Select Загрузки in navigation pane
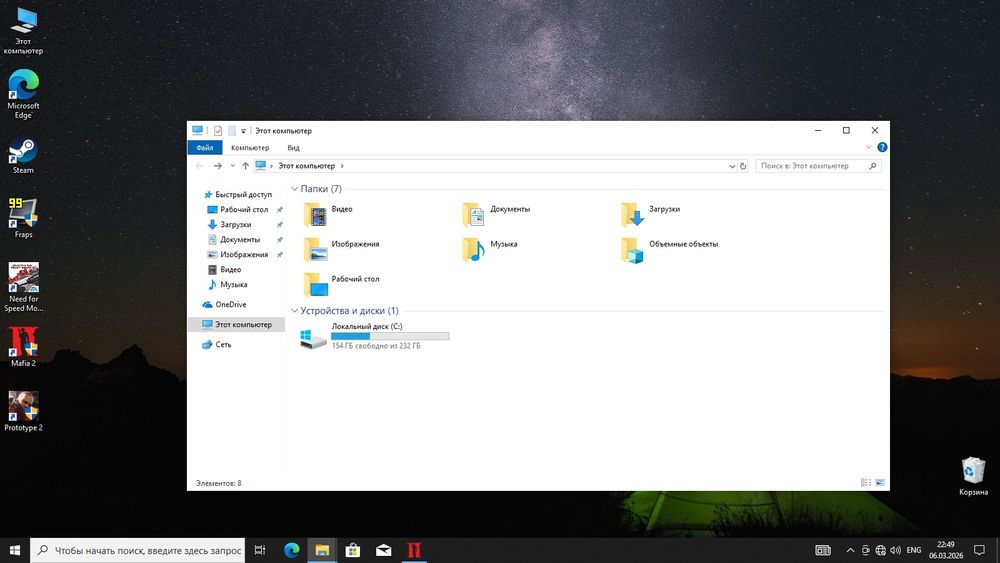Screen dimensions: 1000x563 point(230,224)
